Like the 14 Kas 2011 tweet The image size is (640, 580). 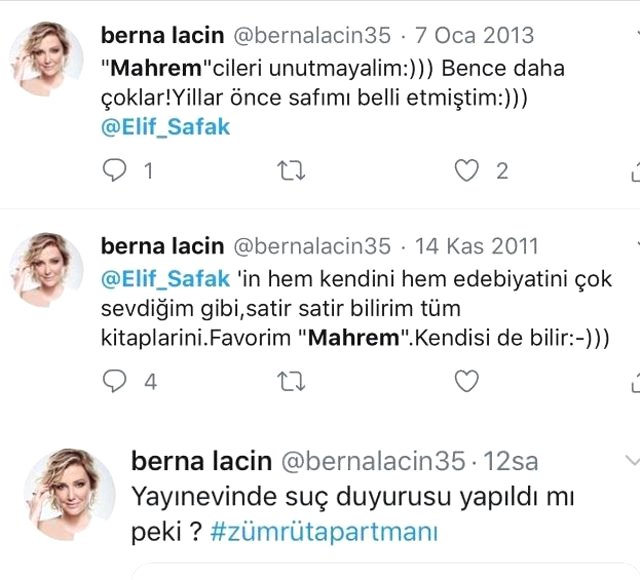pos(467,381)
